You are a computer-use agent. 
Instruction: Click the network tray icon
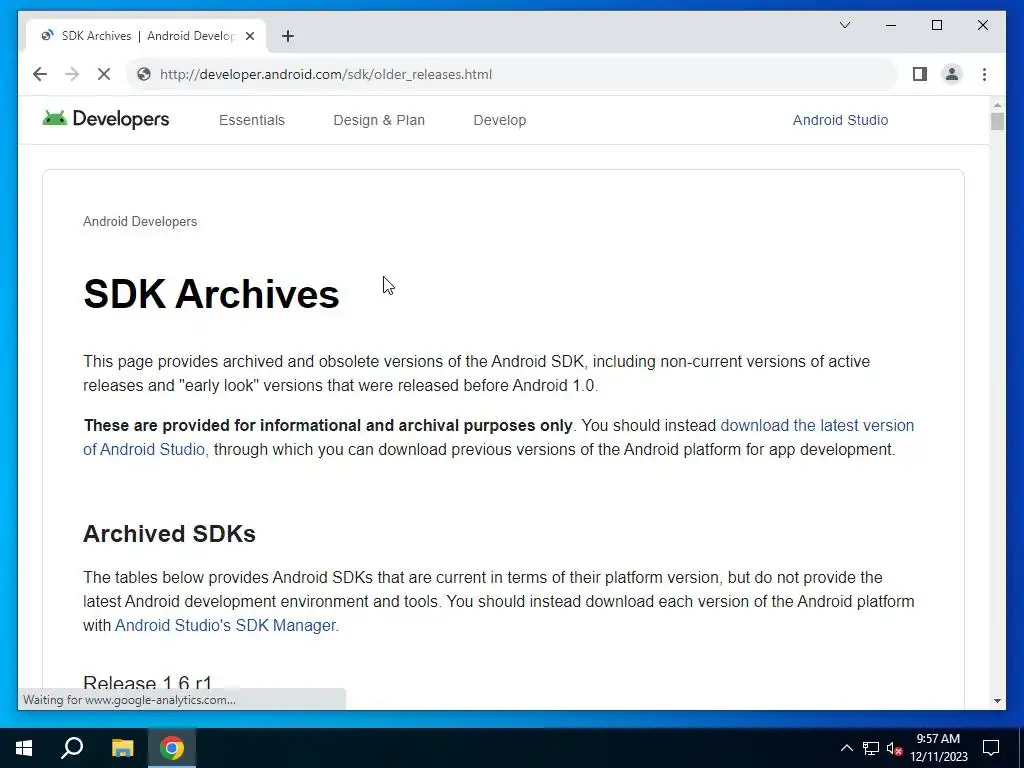871,748
